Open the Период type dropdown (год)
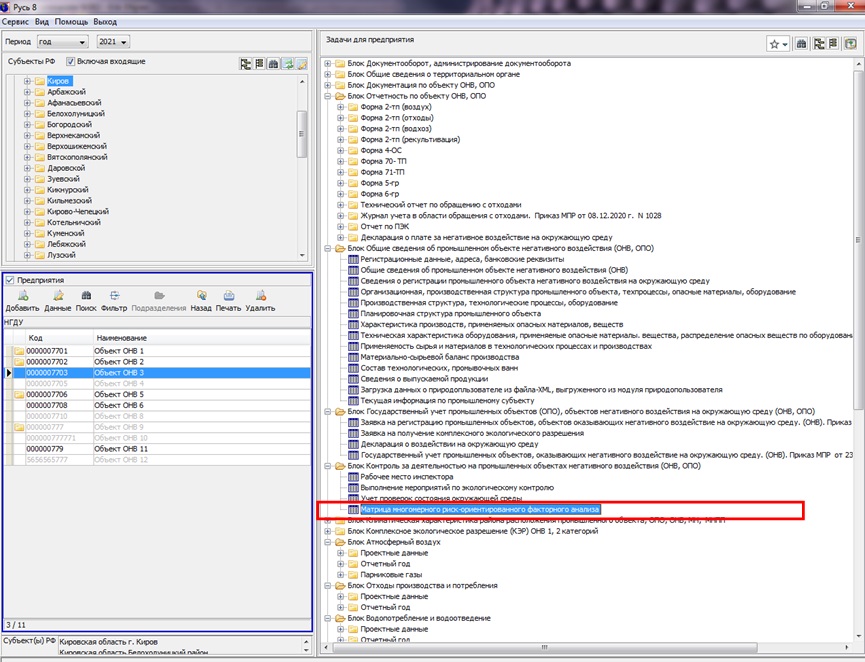The image size is (865, 662). [60, 42]
